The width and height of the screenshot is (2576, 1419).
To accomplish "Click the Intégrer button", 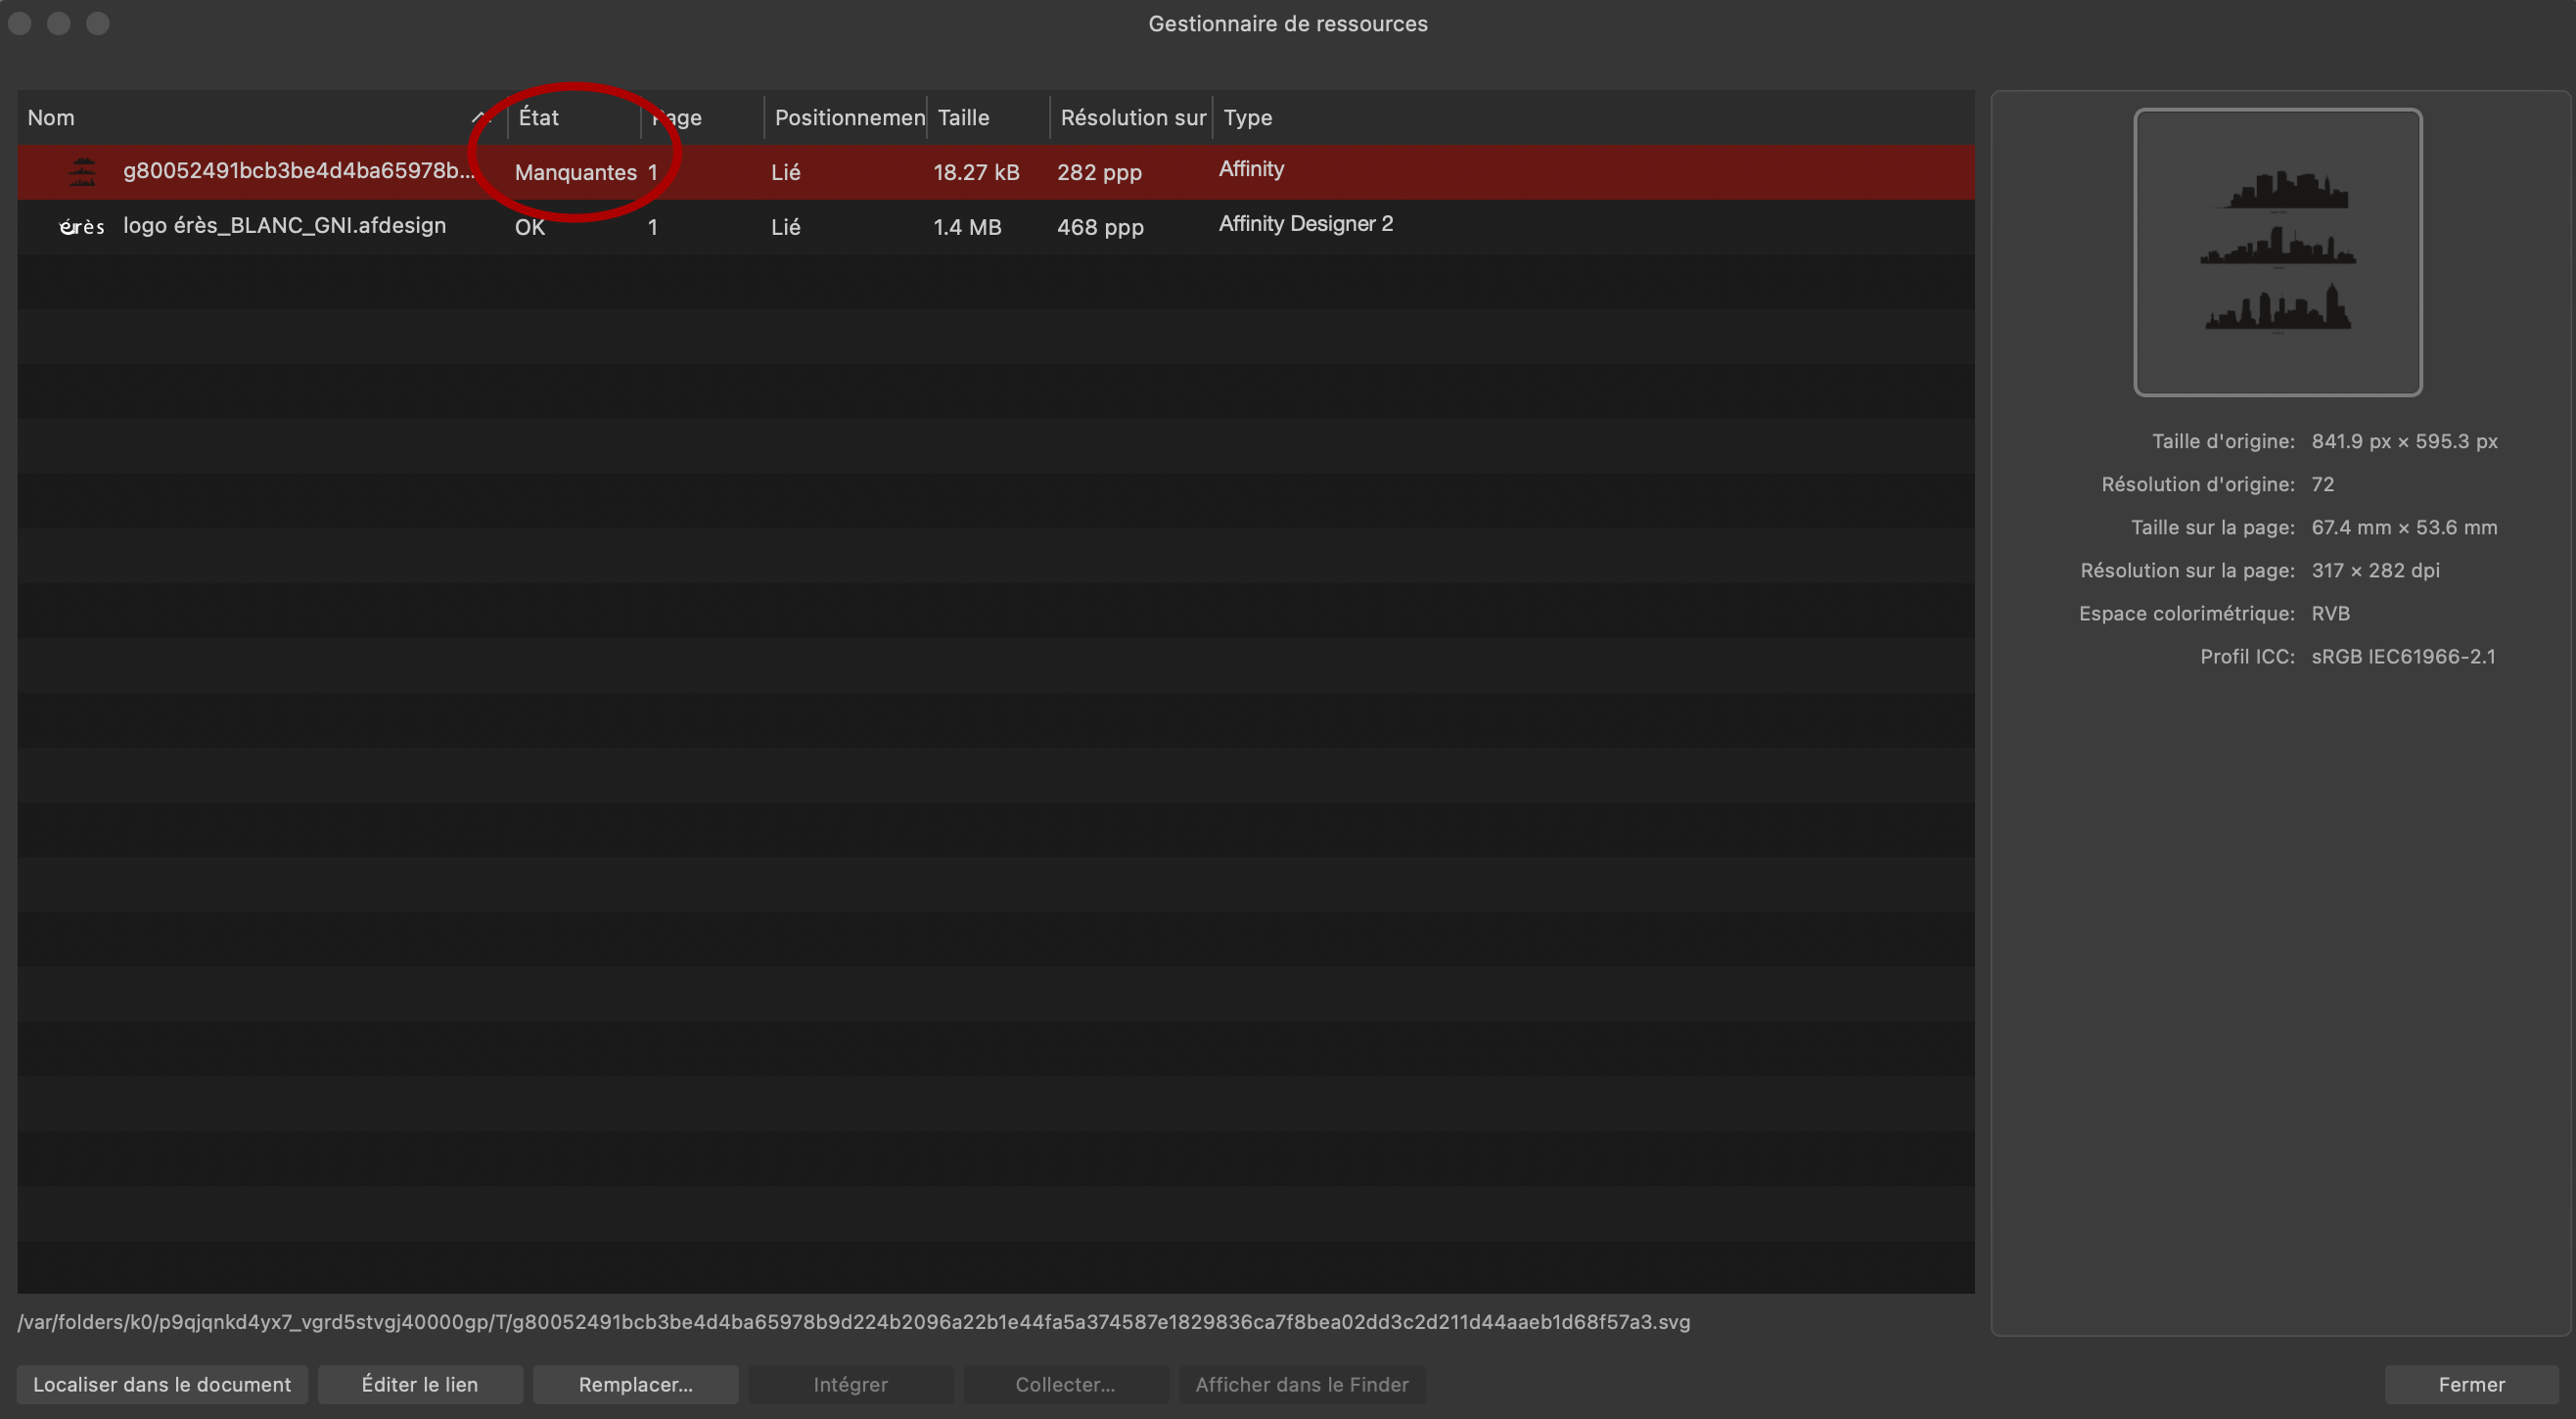I will click(851, 1384).
